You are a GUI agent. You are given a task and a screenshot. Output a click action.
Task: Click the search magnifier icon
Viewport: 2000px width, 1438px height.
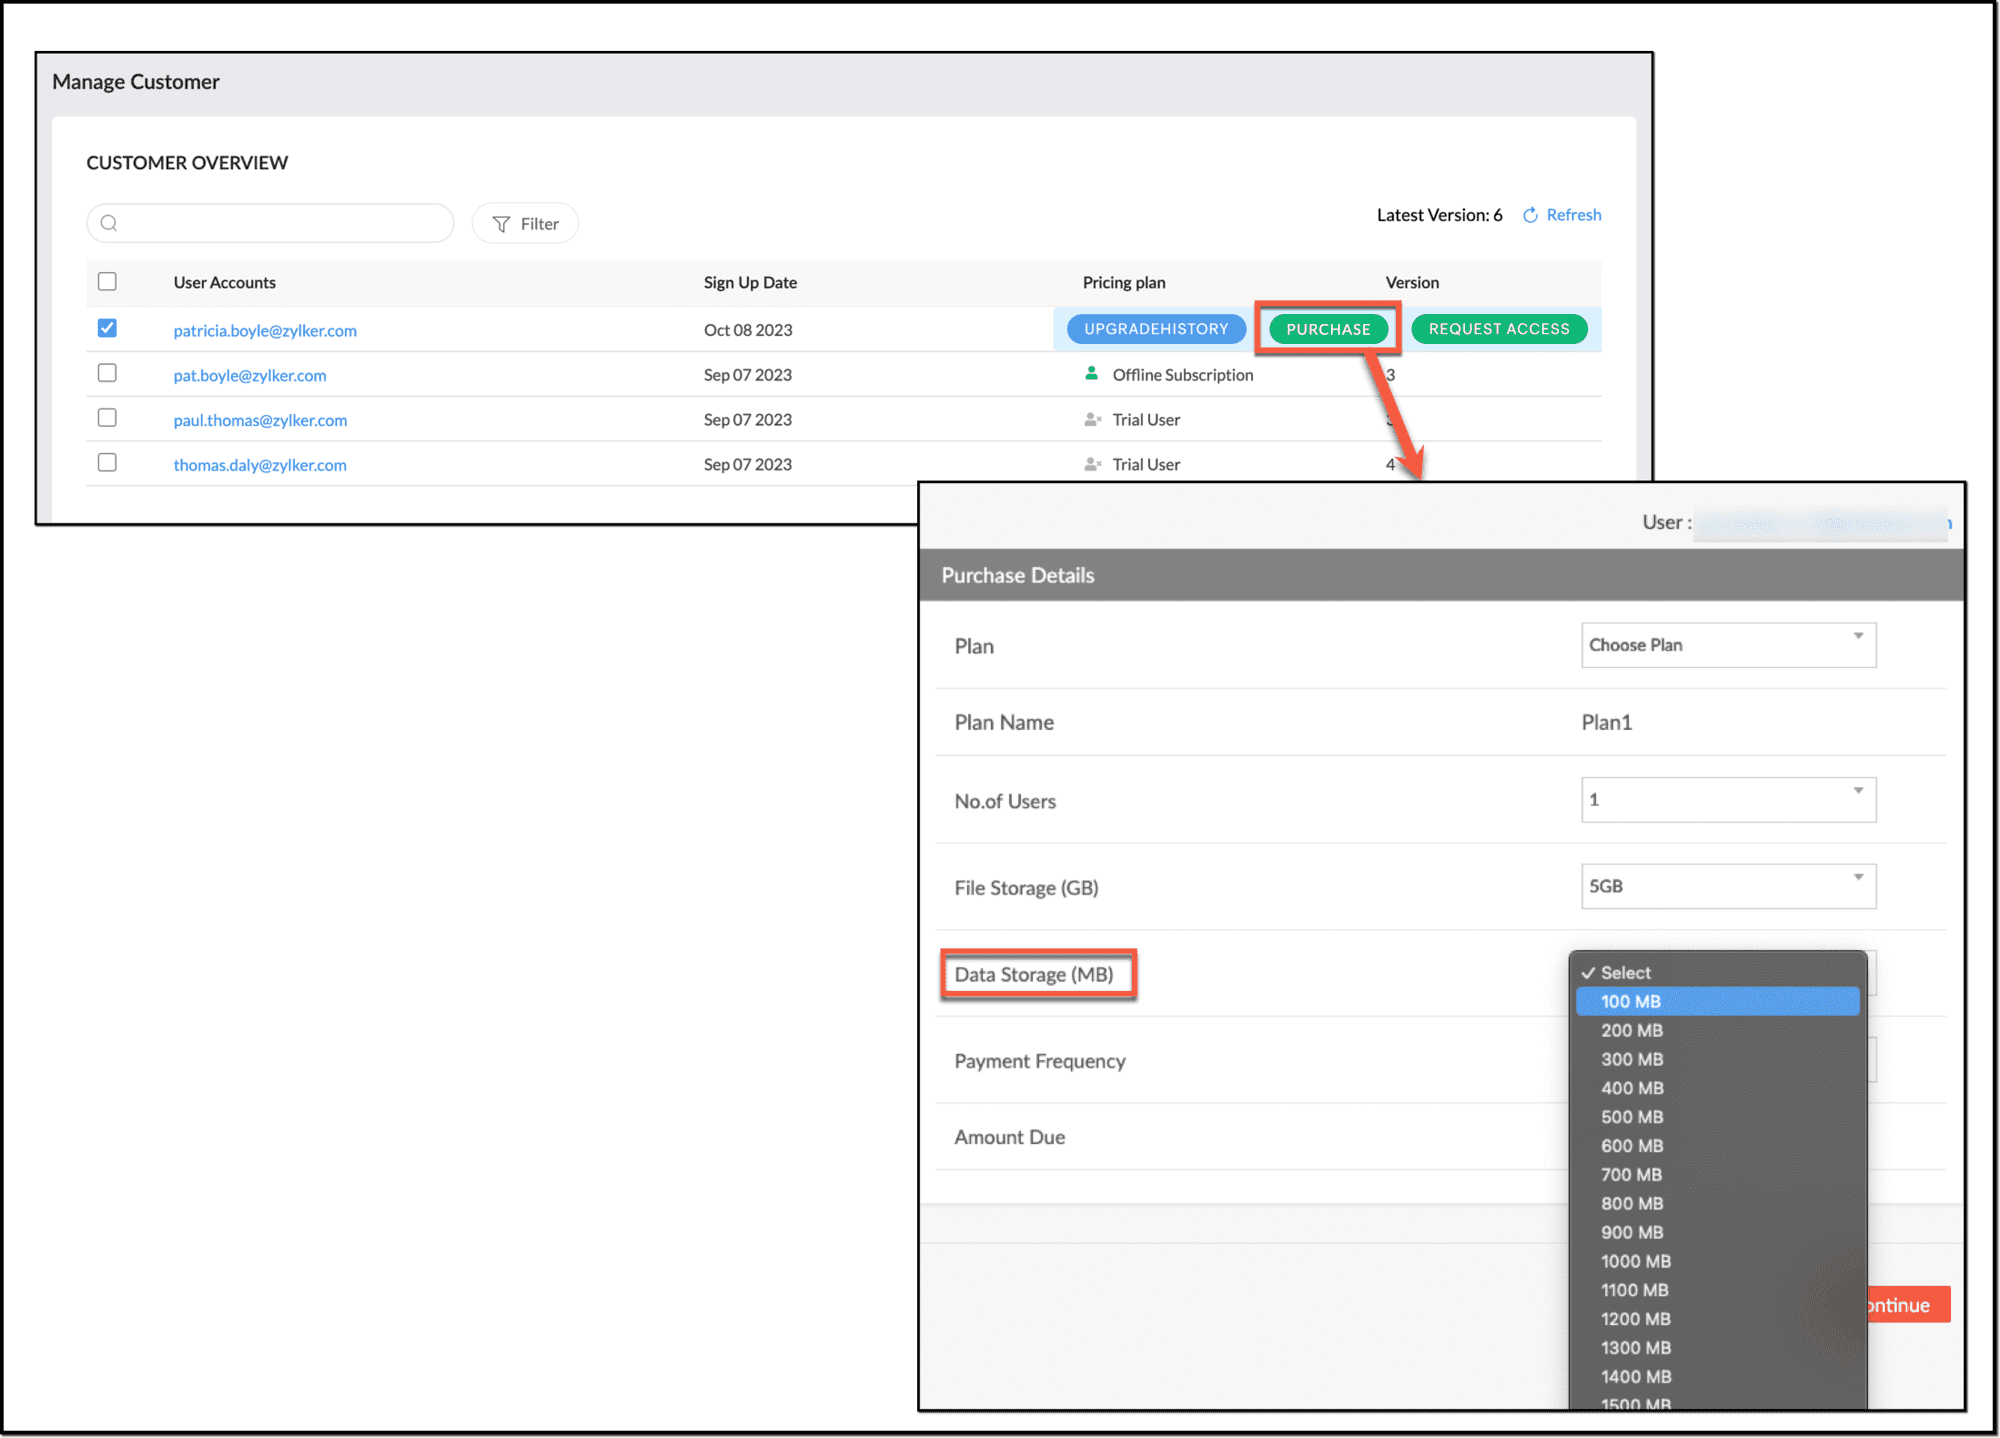(x=110, y=223)
